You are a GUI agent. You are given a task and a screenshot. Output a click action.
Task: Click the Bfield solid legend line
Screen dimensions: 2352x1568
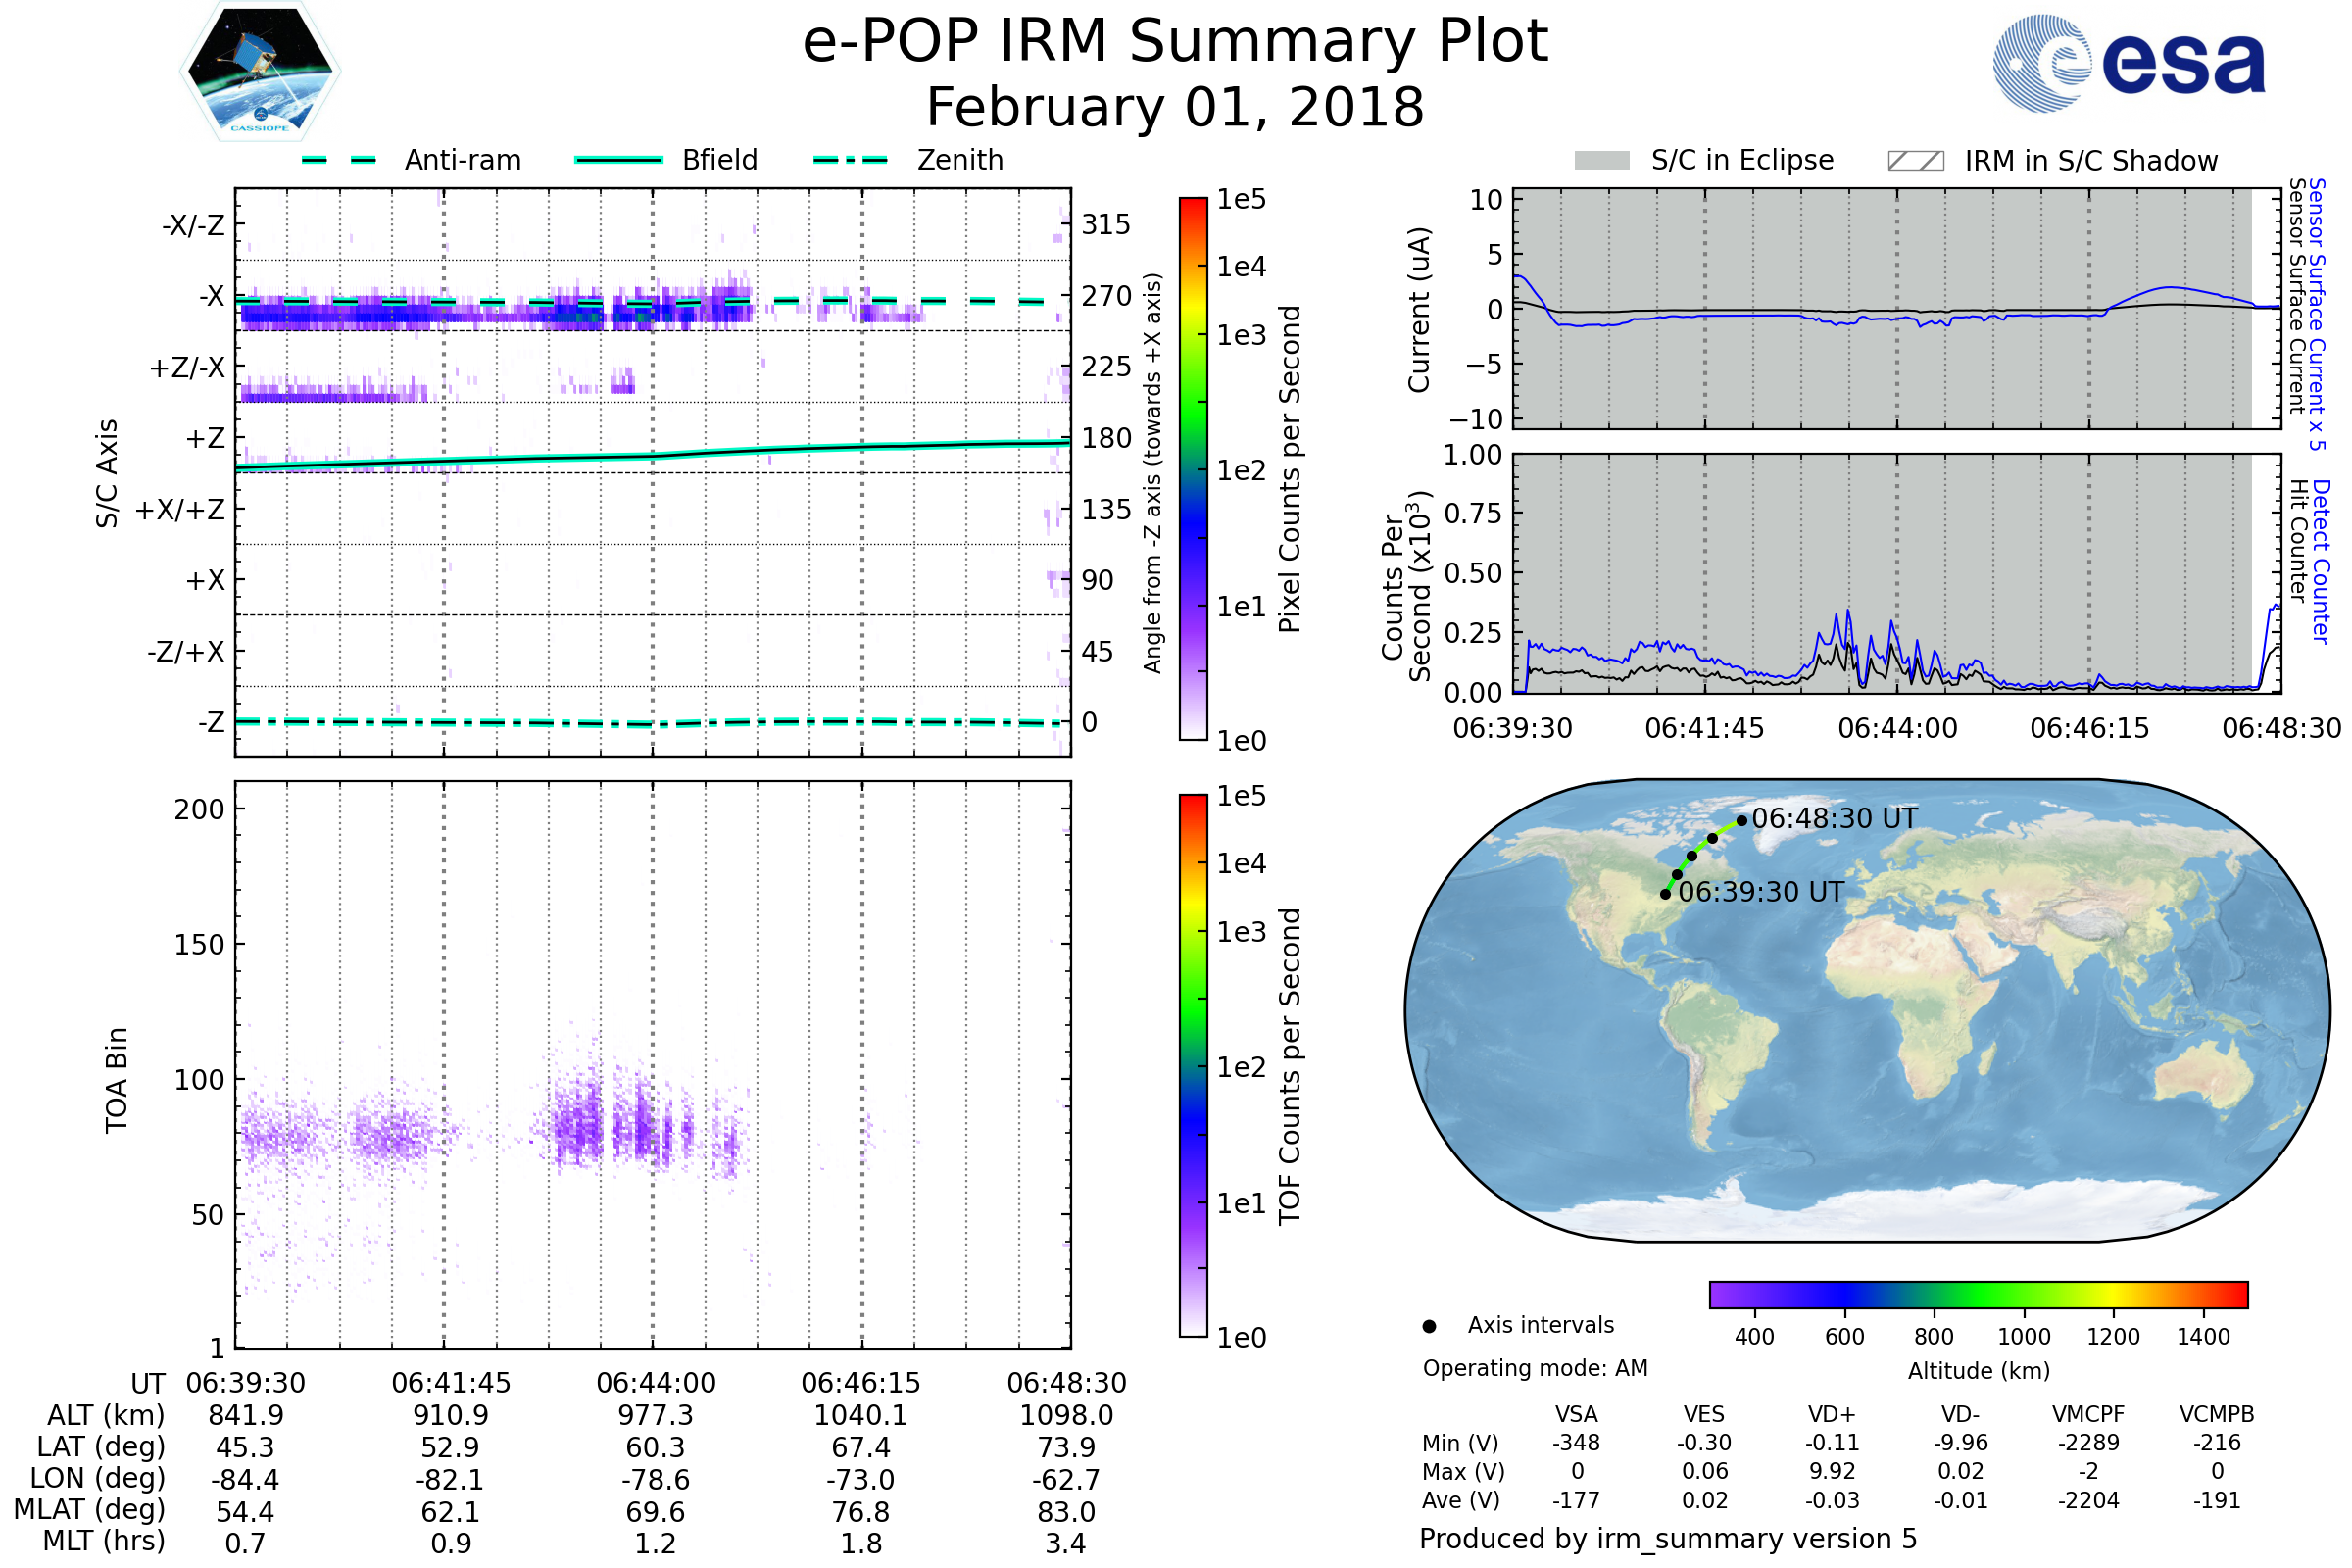coord(618,160)
